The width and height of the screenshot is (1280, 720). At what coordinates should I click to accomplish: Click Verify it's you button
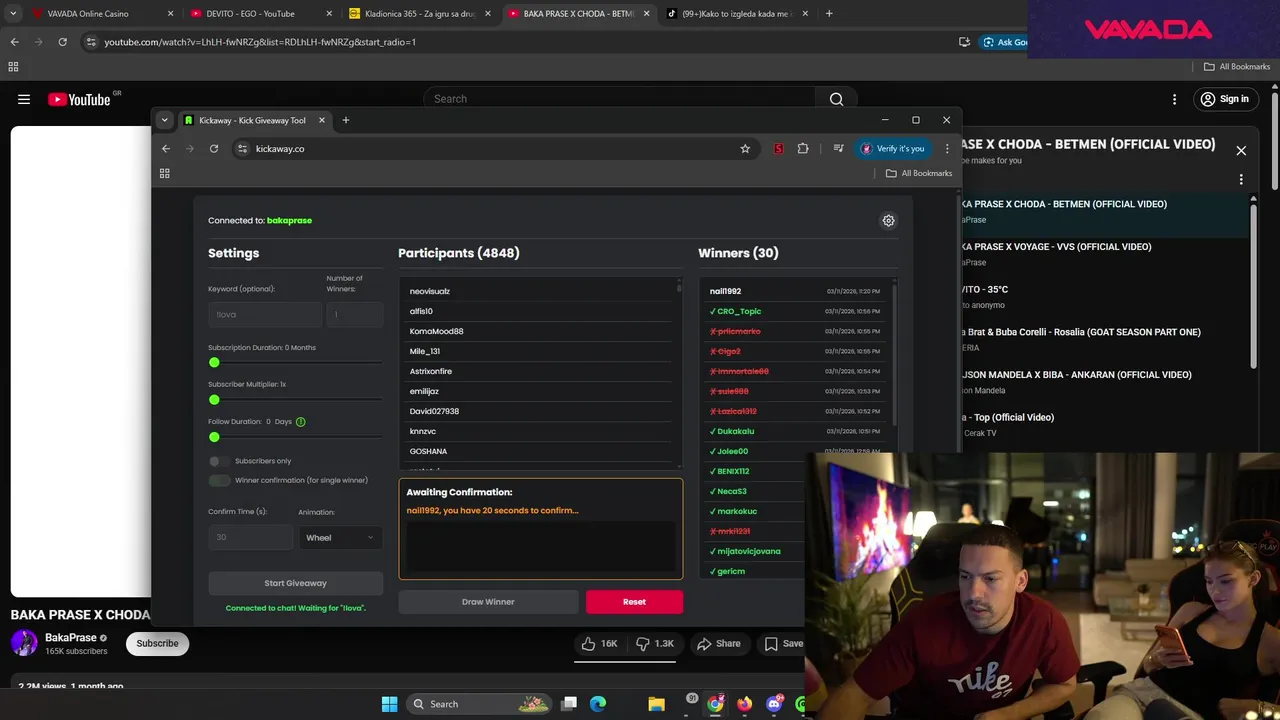coord(893,148)
